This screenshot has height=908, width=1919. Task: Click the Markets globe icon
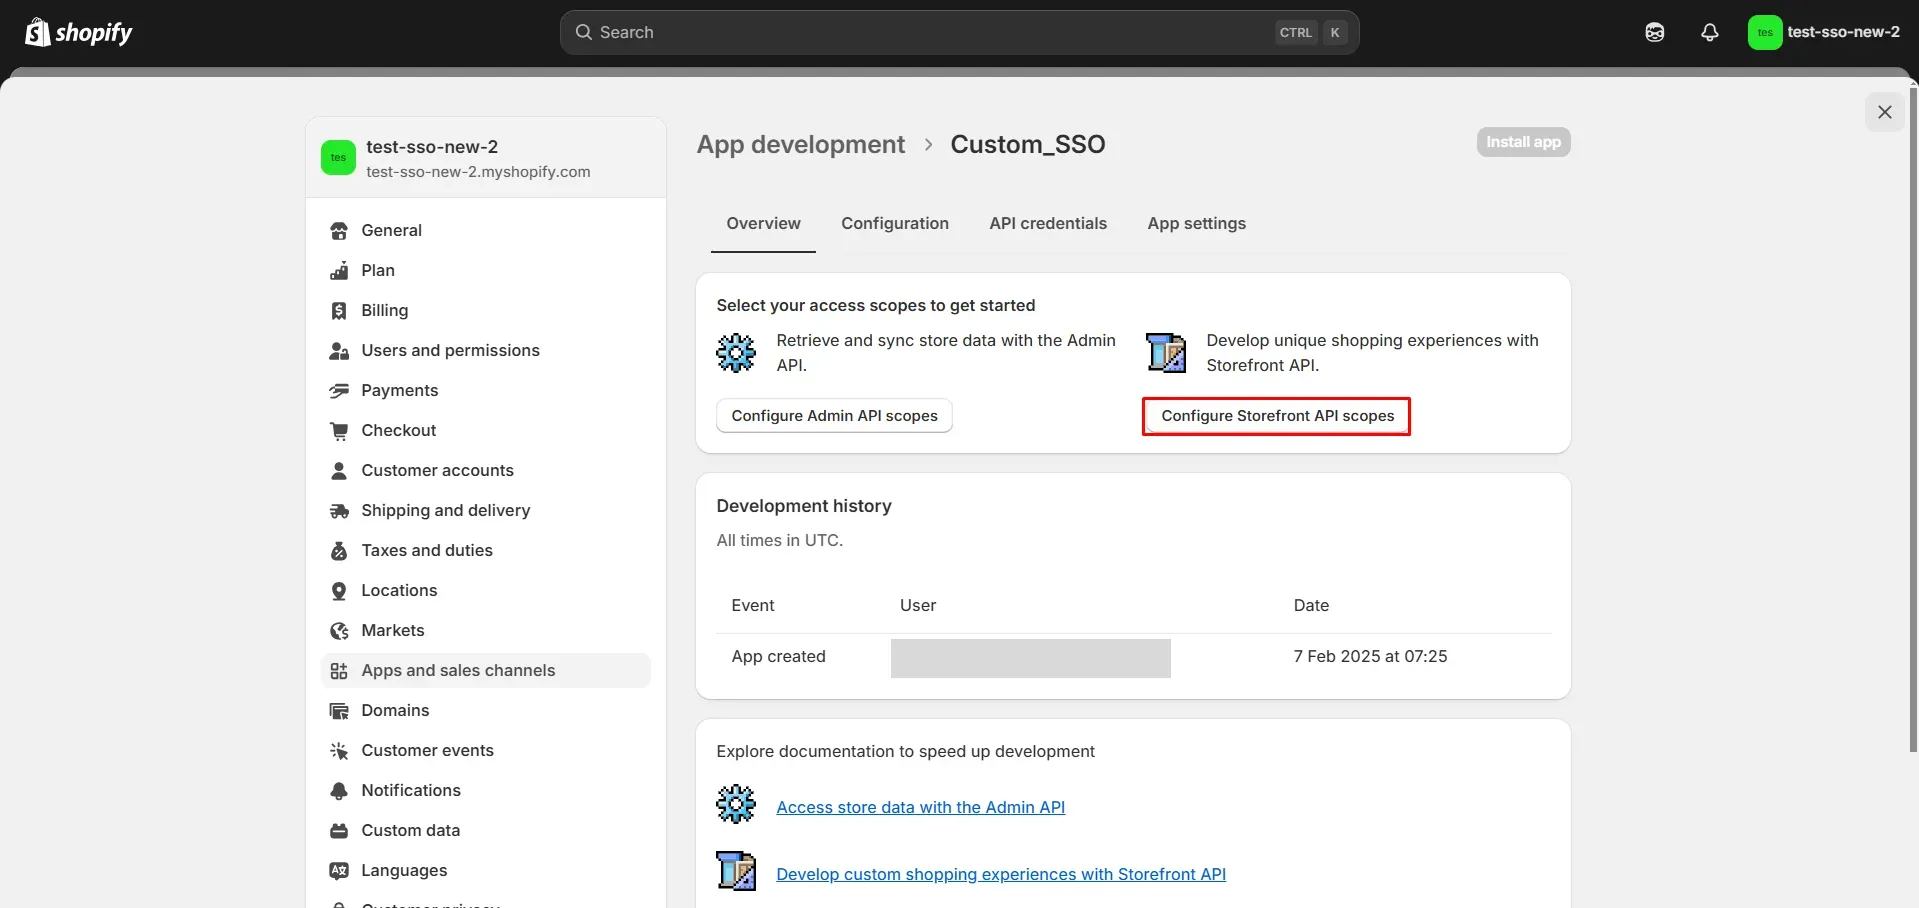tap(339, 631)
